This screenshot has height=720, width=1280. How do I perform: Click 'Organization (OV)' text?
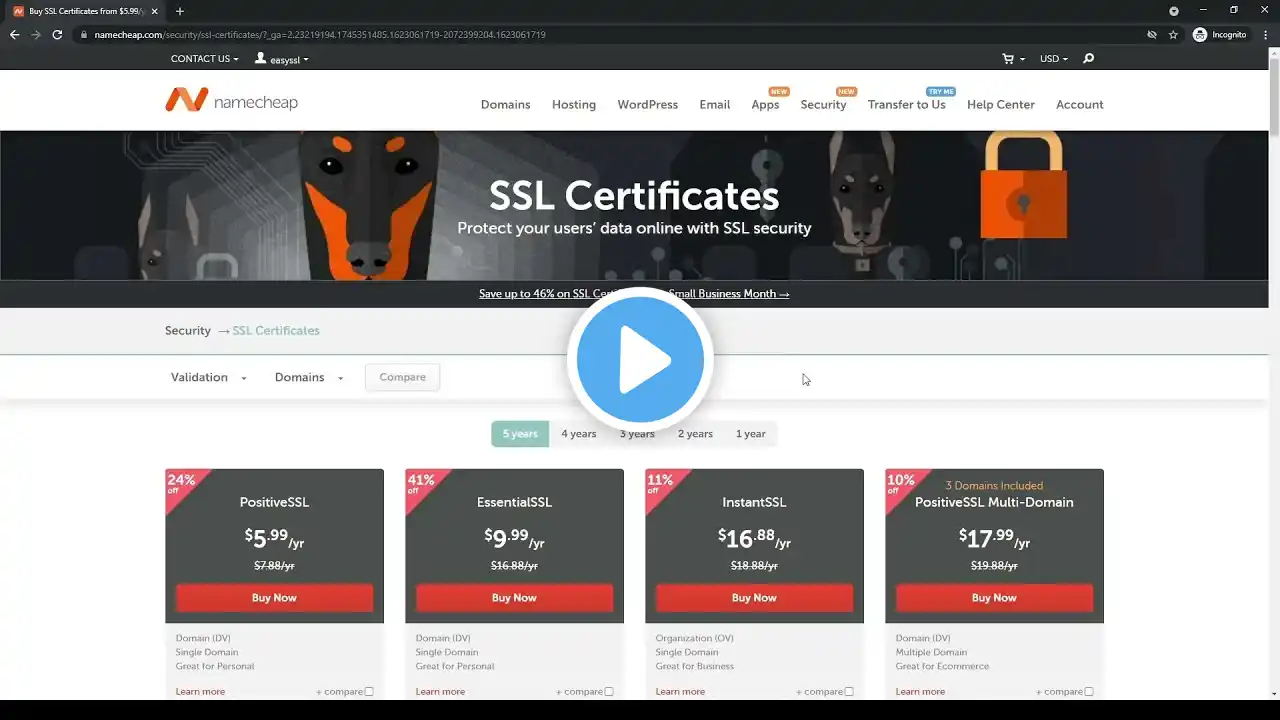694,638
